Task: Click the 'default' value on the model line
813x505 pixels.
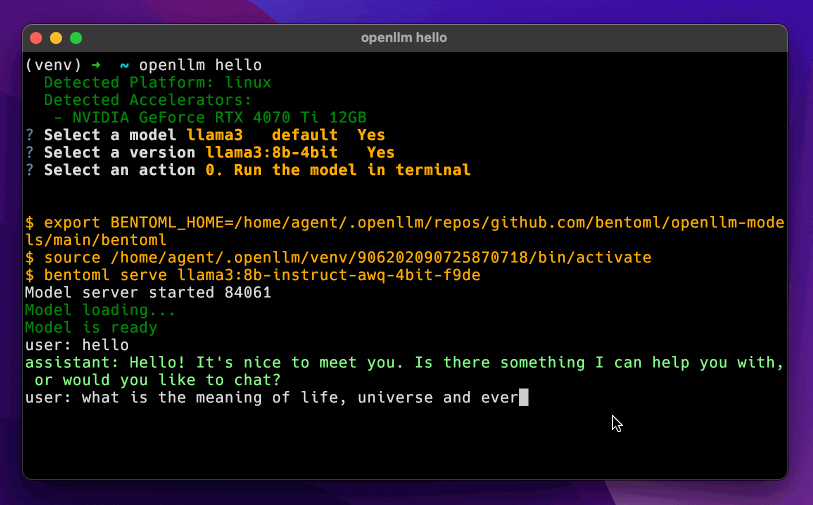Action: pyautogui.click(x=304, y=135)
